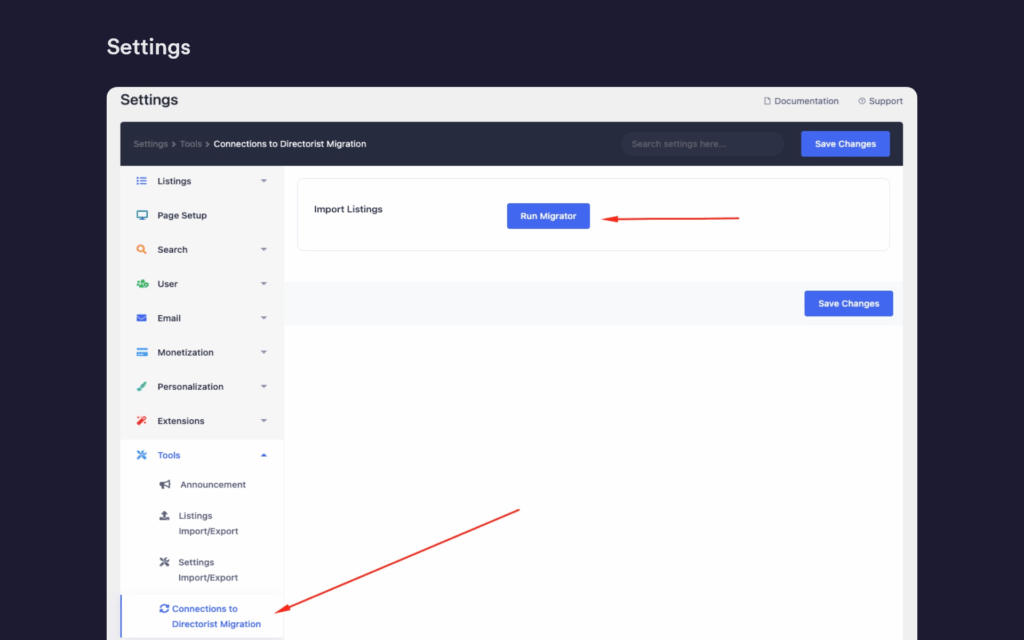Go to Tools breadcrumb link
The height and width of the screenshot is (640, 1024).
(191, 144)
